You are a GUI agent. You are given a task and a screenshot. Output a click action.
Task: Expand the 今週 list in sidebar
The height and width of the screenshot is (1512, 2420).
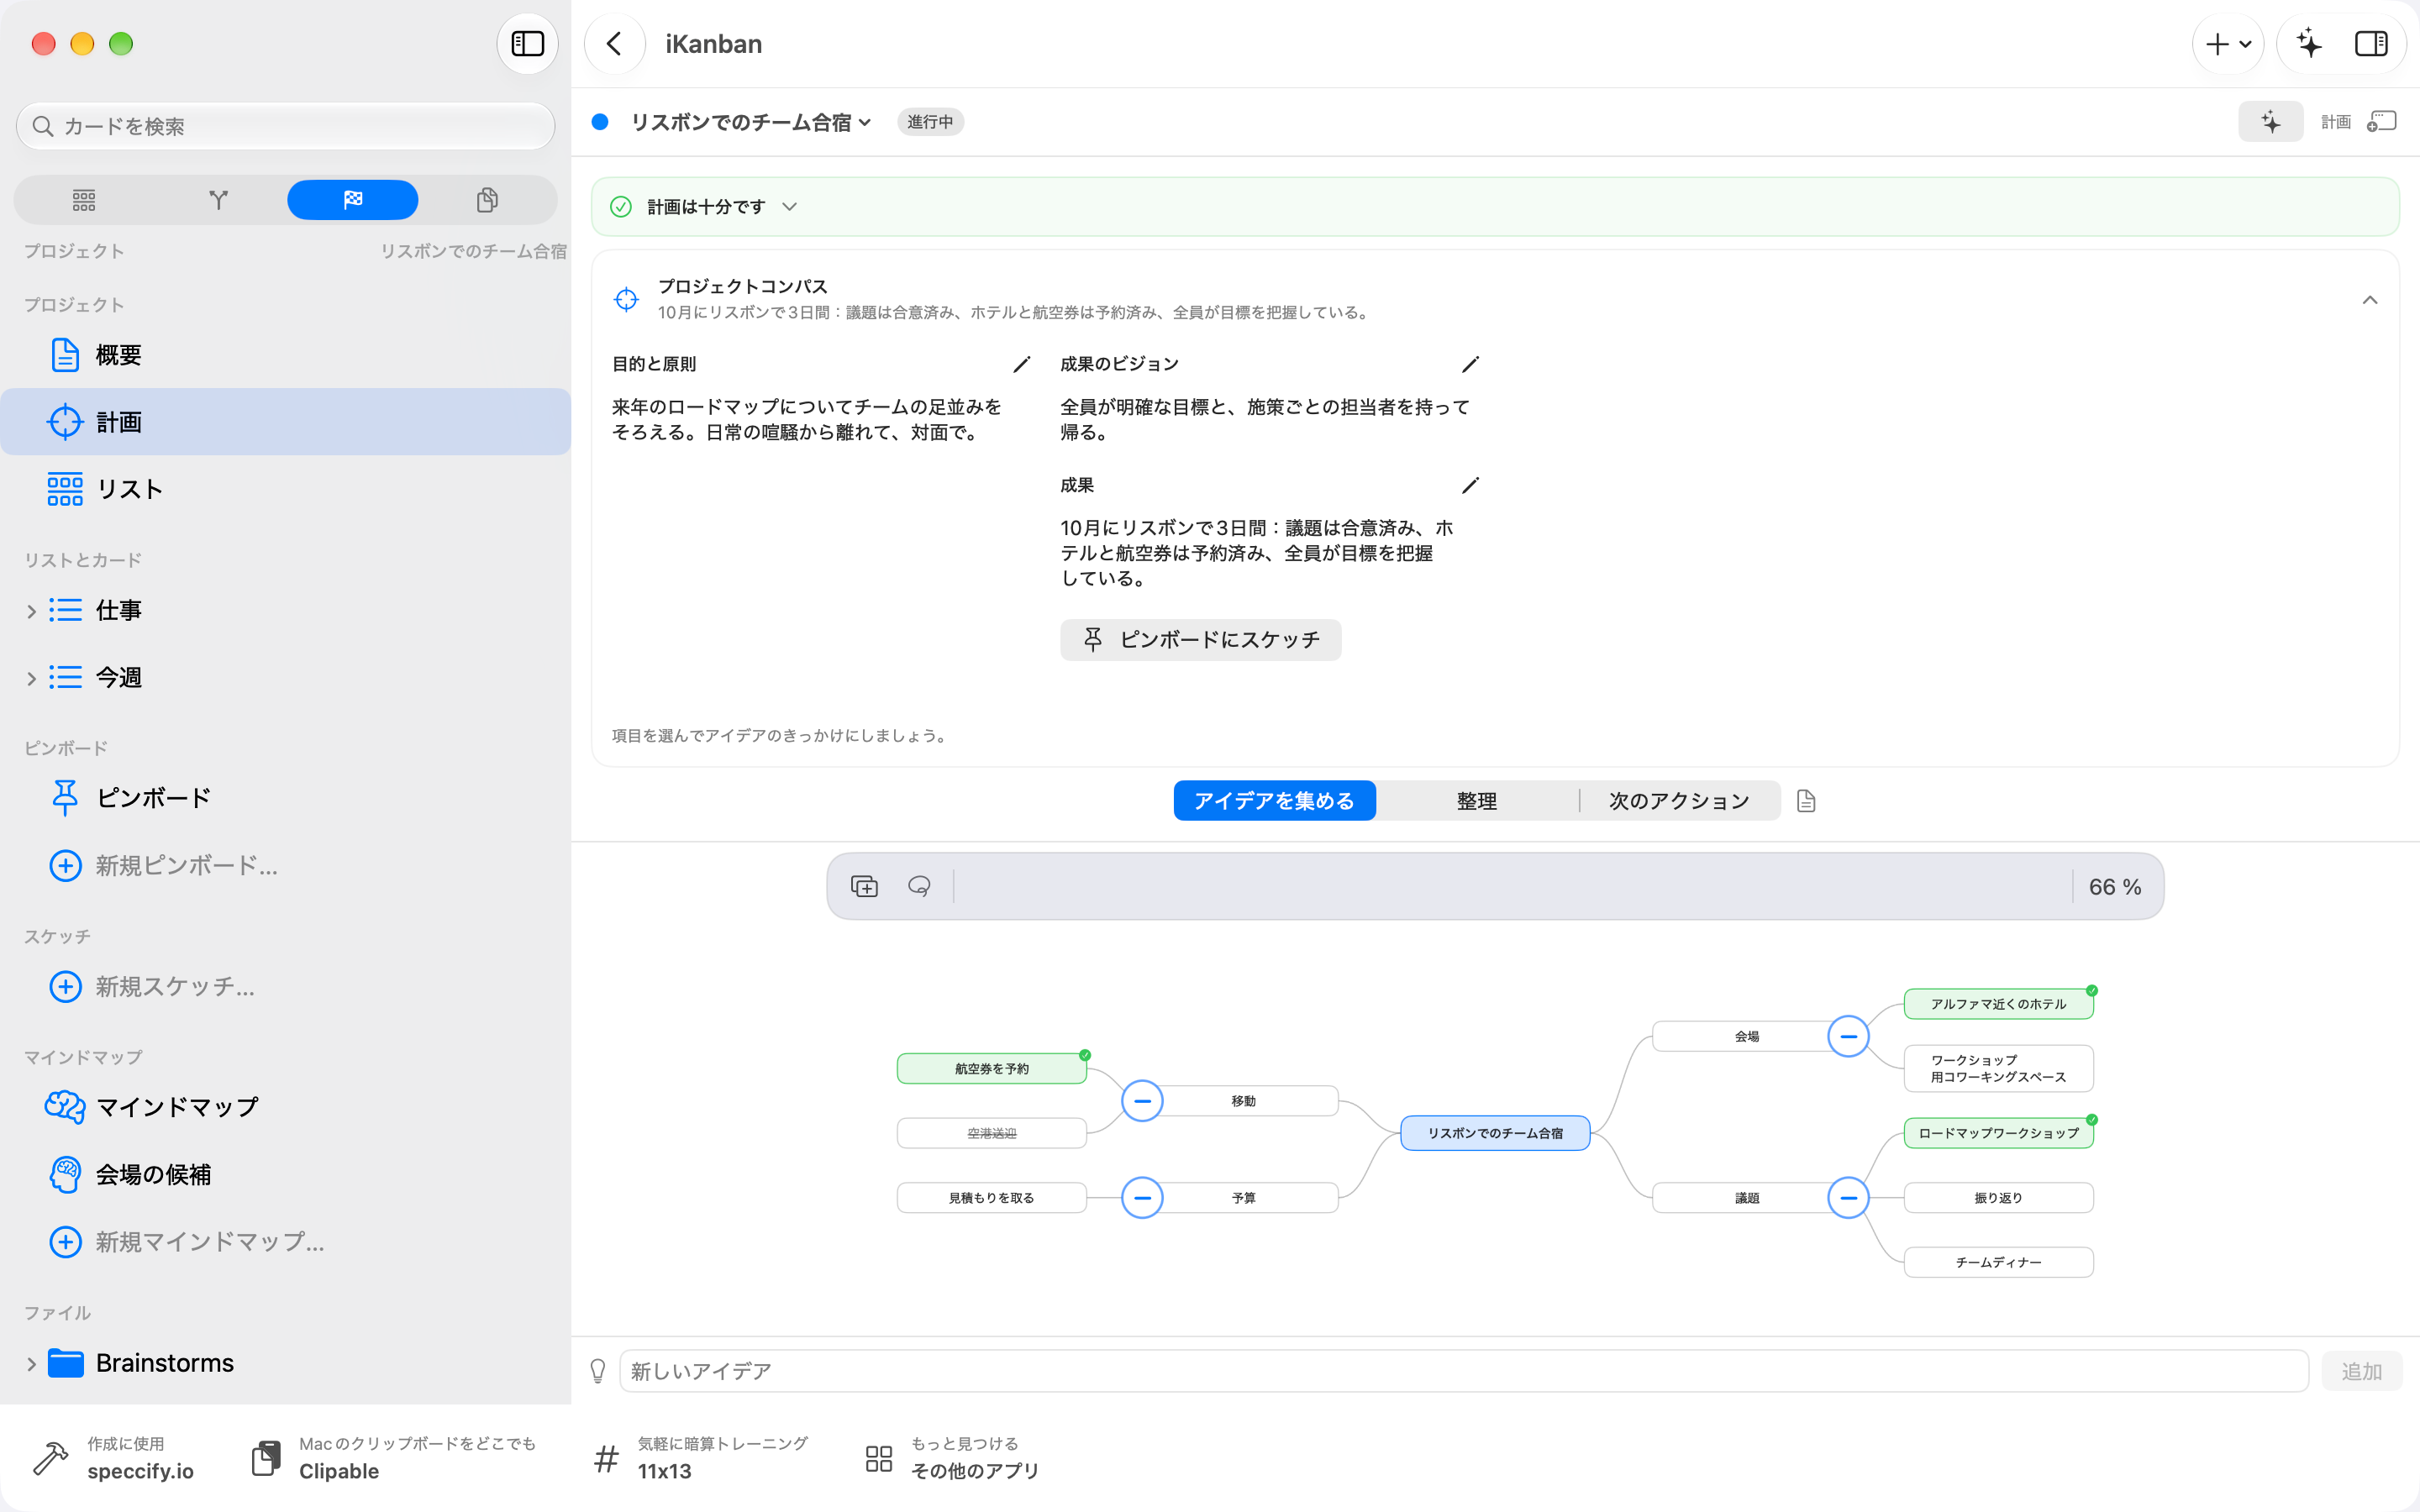point(31,678)
